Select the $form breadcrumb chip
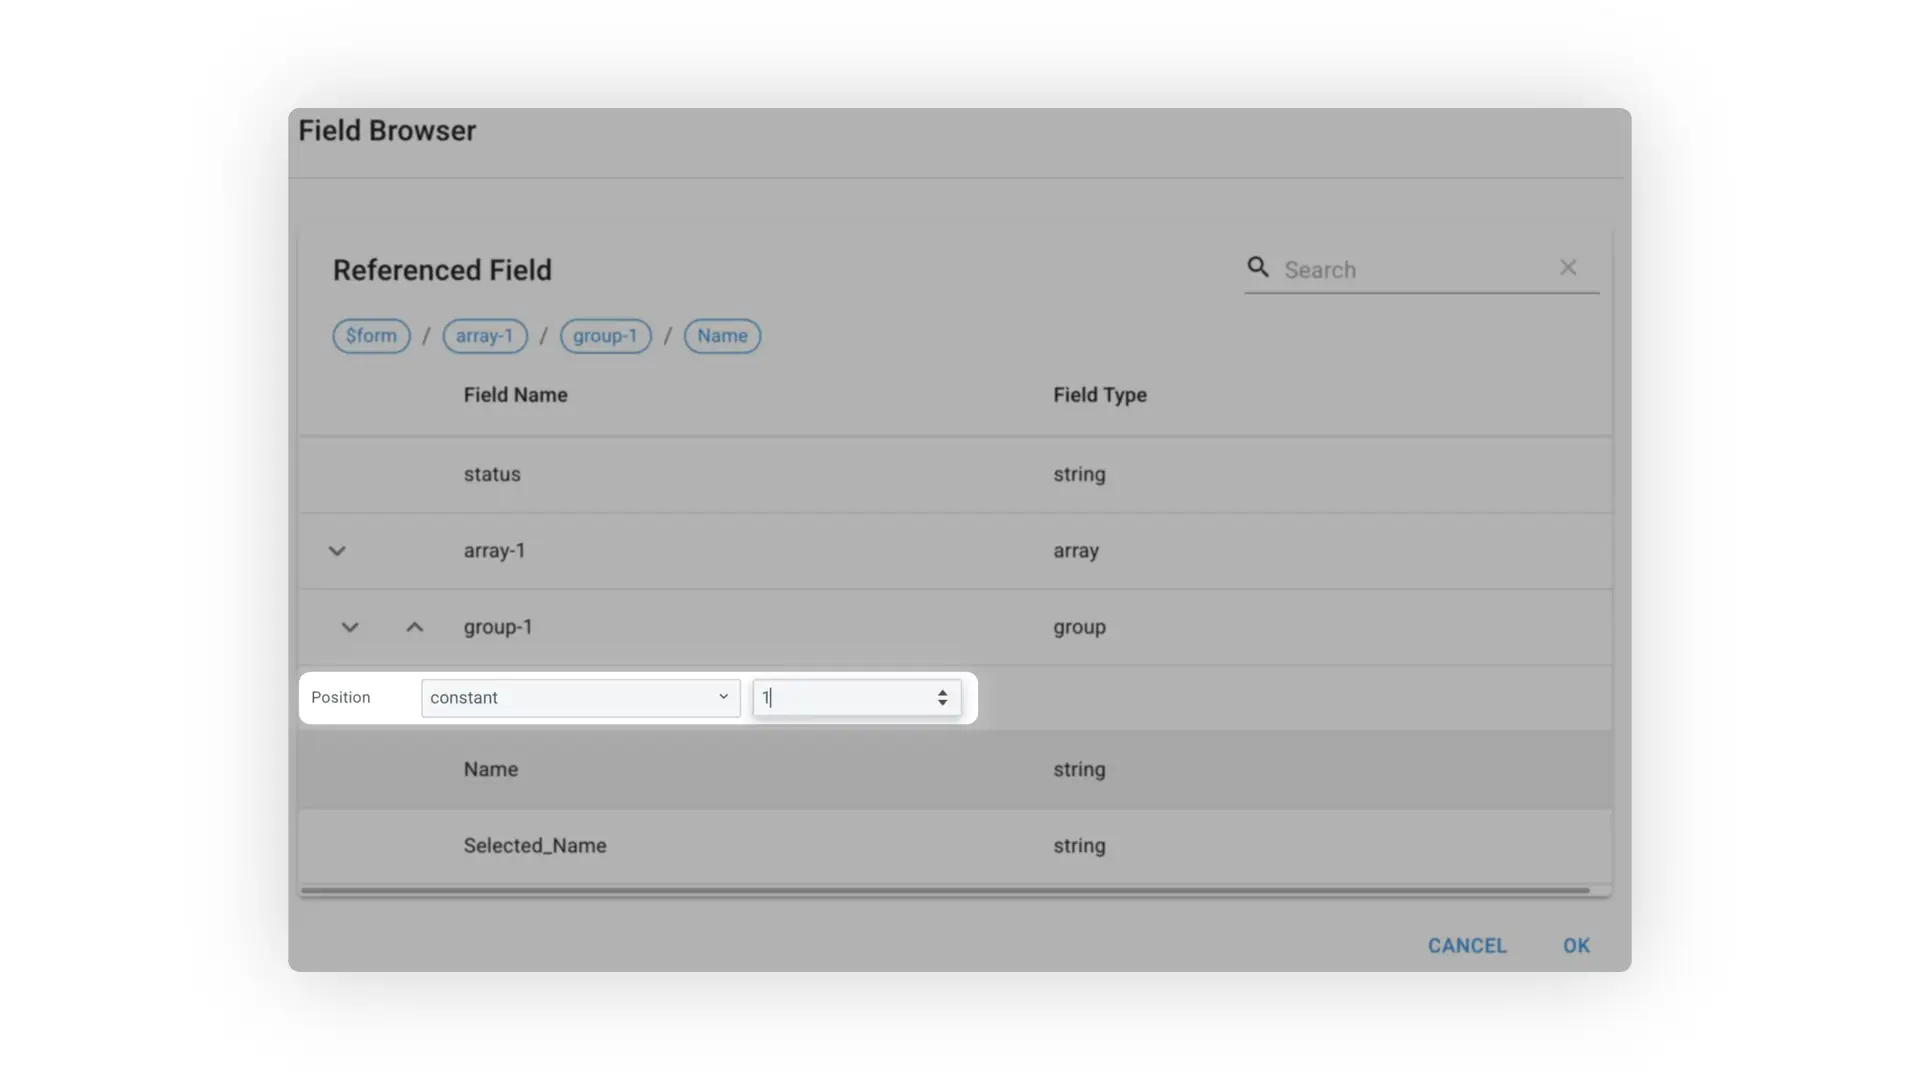 coord(370,336)
